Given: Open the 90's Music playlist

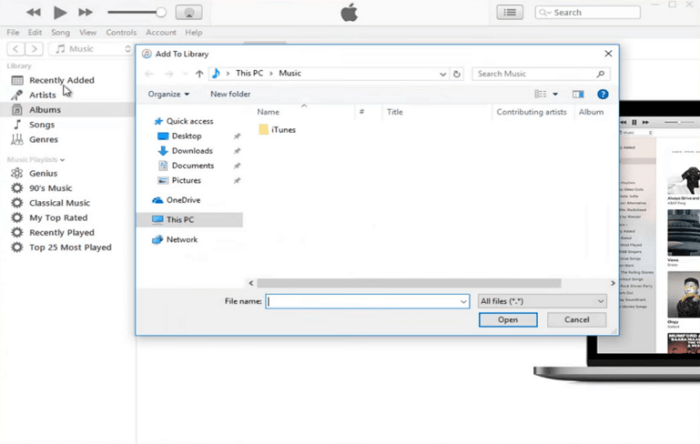Looking at the screenshot, I should tap(50, 188).
